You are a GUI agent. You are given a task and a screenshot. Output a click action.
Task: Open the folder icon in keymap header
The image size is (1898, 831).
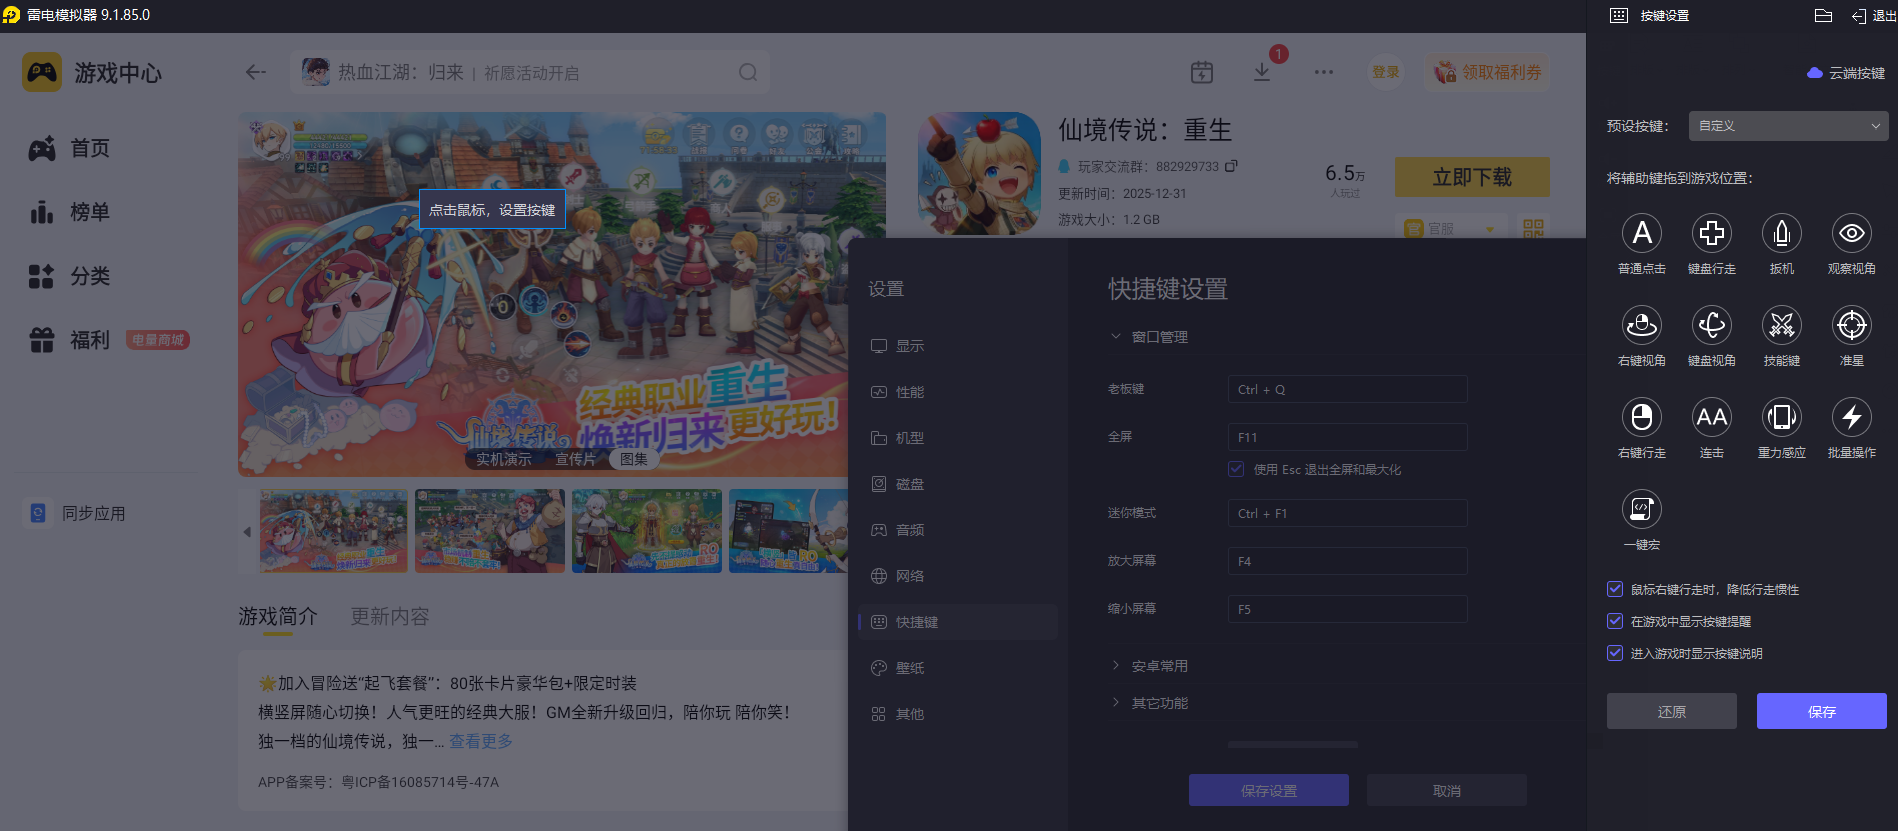pos(1823,15)
